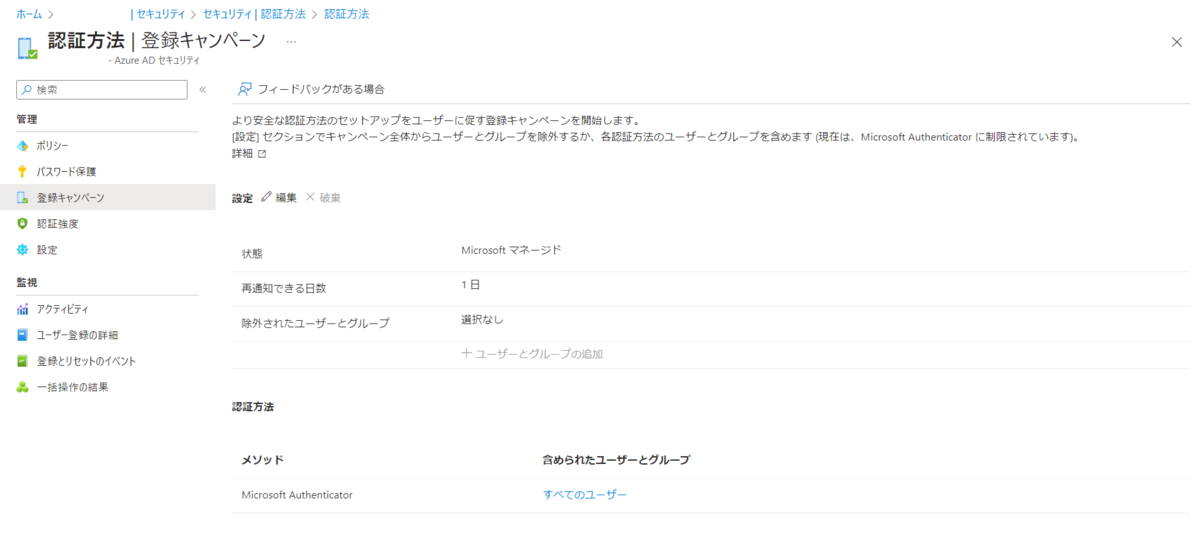Focus the 検索 search field

[x=102, y=90]
